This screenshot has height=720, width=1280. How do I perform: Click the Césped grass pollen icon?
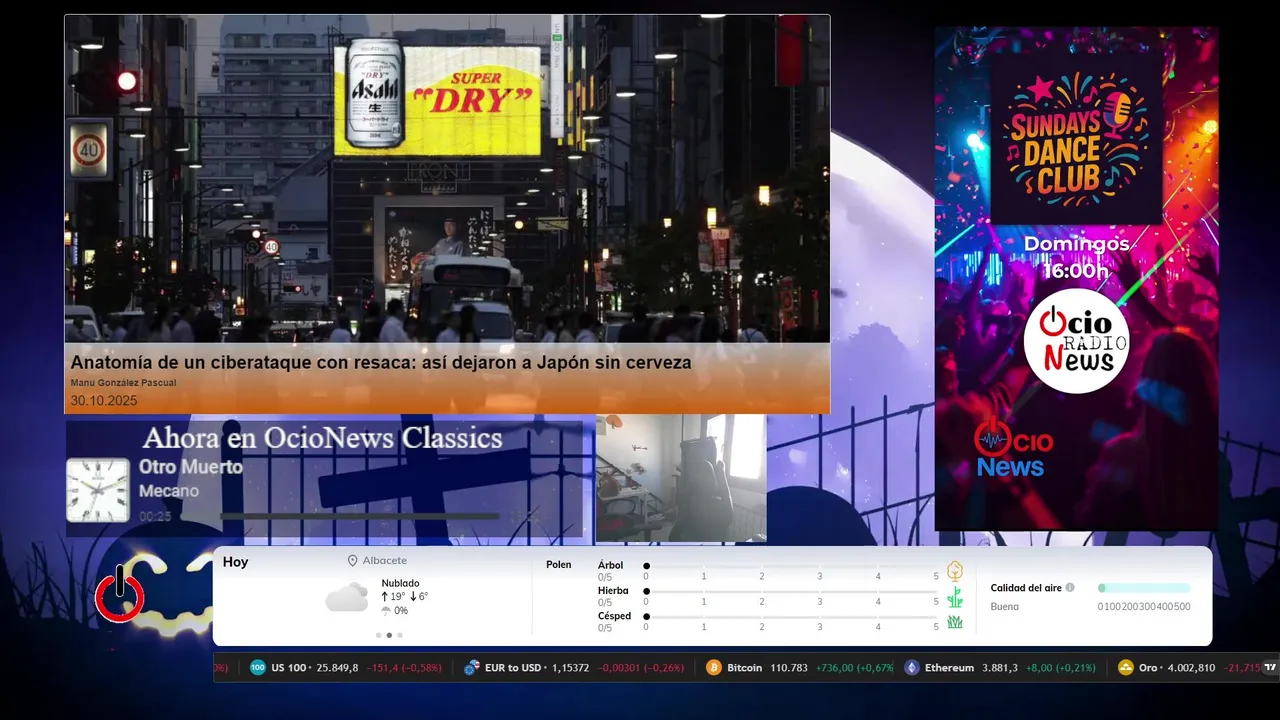click(955, 622)
